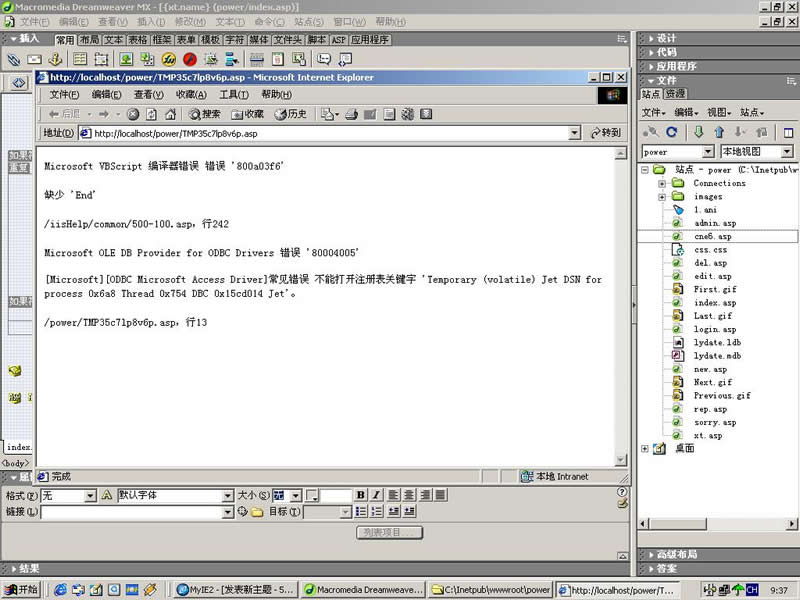
Task: Click the Point to File target icon
Action: coord(242,511)
